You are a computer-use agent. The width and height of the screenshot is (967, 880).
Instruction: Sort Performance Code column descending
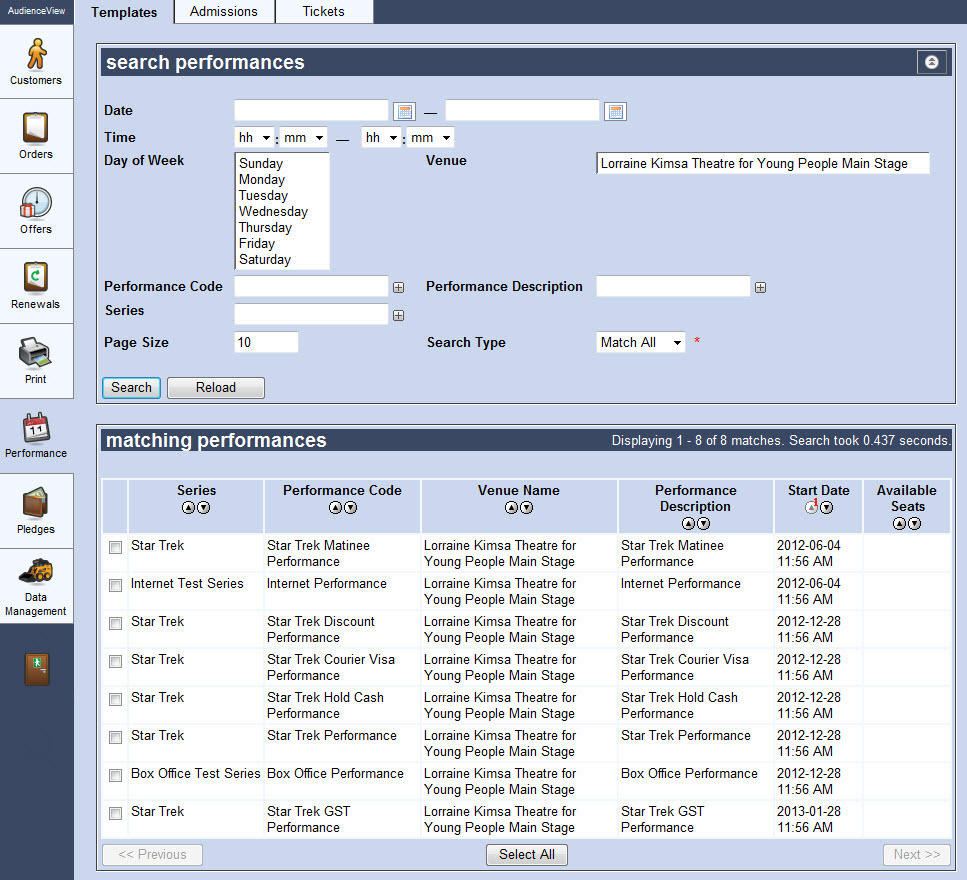(x=350, y=508)
